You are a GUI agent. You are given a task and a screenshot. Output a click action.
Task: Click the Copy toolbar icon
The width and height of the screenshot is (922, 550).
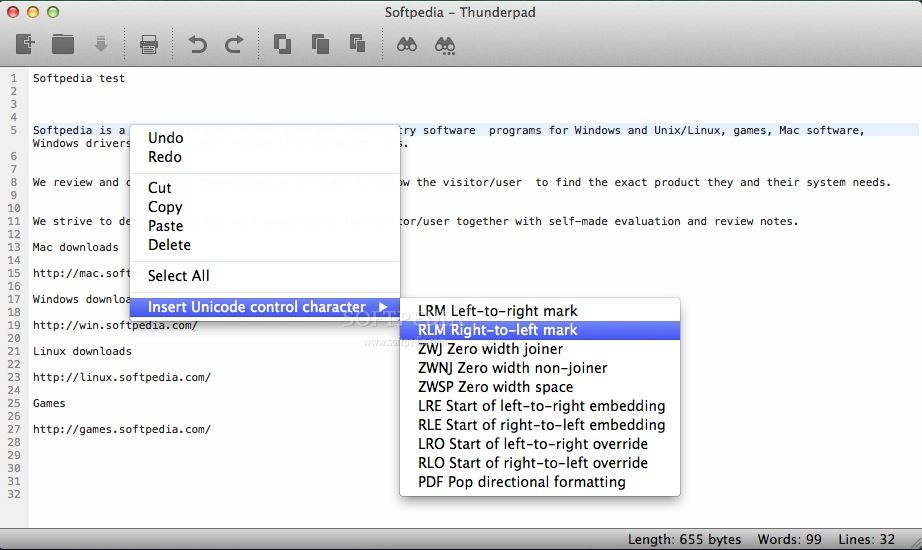[320, 44]
